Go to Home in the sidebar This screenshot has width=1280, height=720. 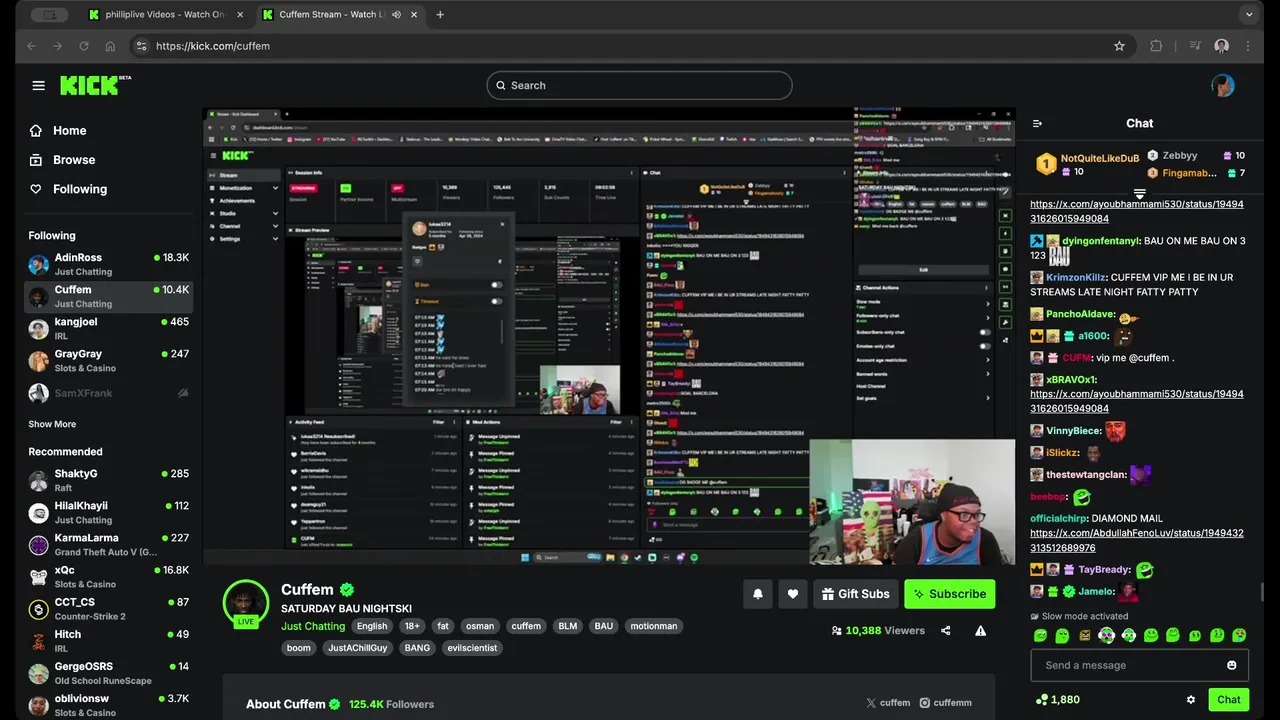[58, 131]
